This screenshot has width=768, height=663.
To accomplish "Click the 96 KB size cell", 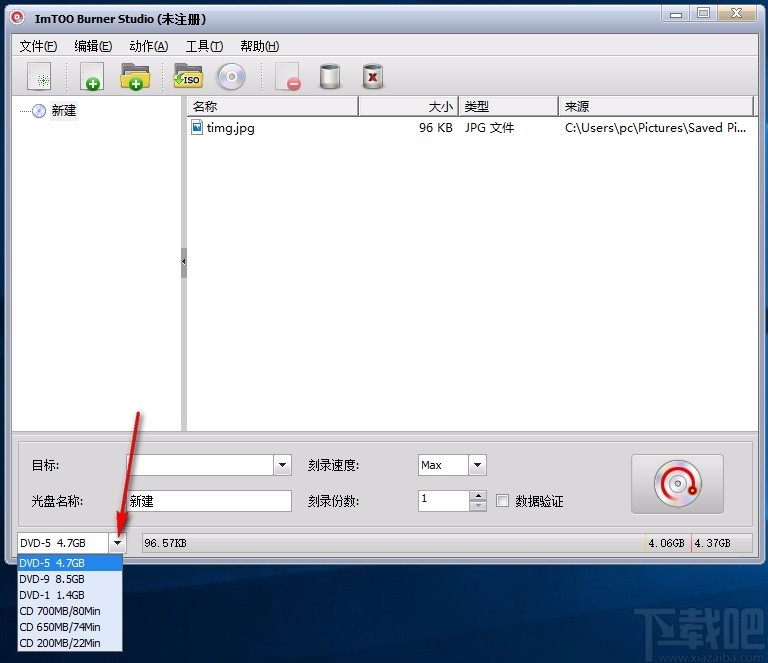I will (435, 128).
